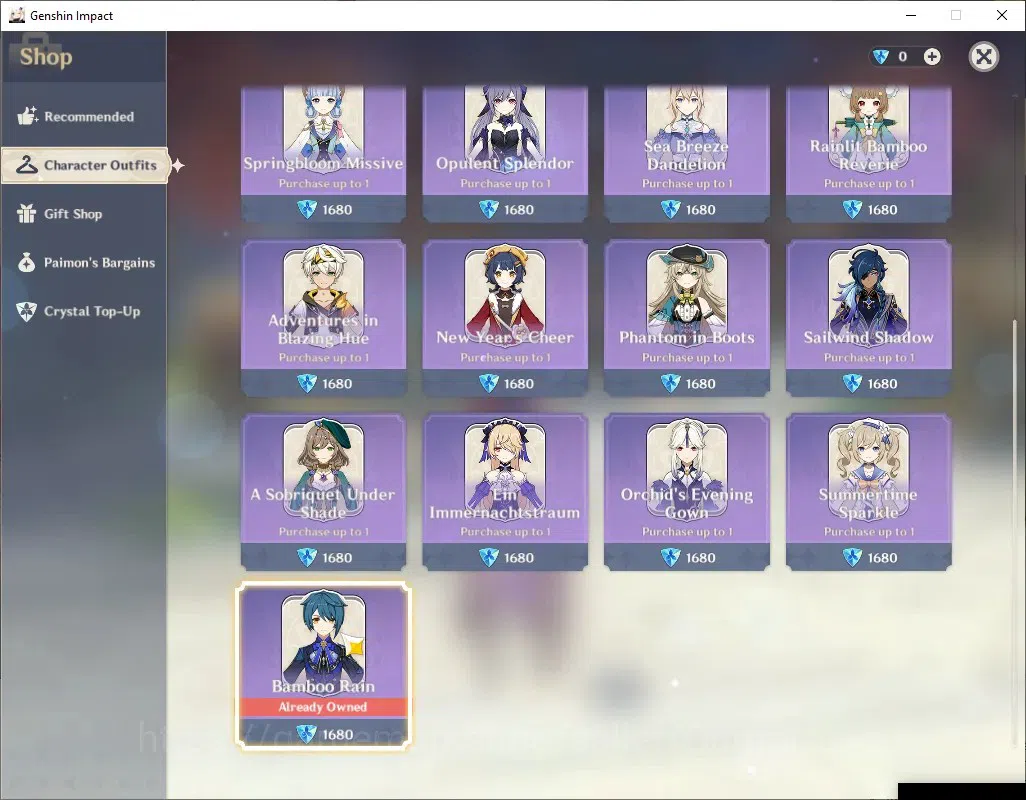Click the 1680 price under Summertime Sparkle
The height and width of the screenshot is (800, 1026).
[x=882, y=558]
